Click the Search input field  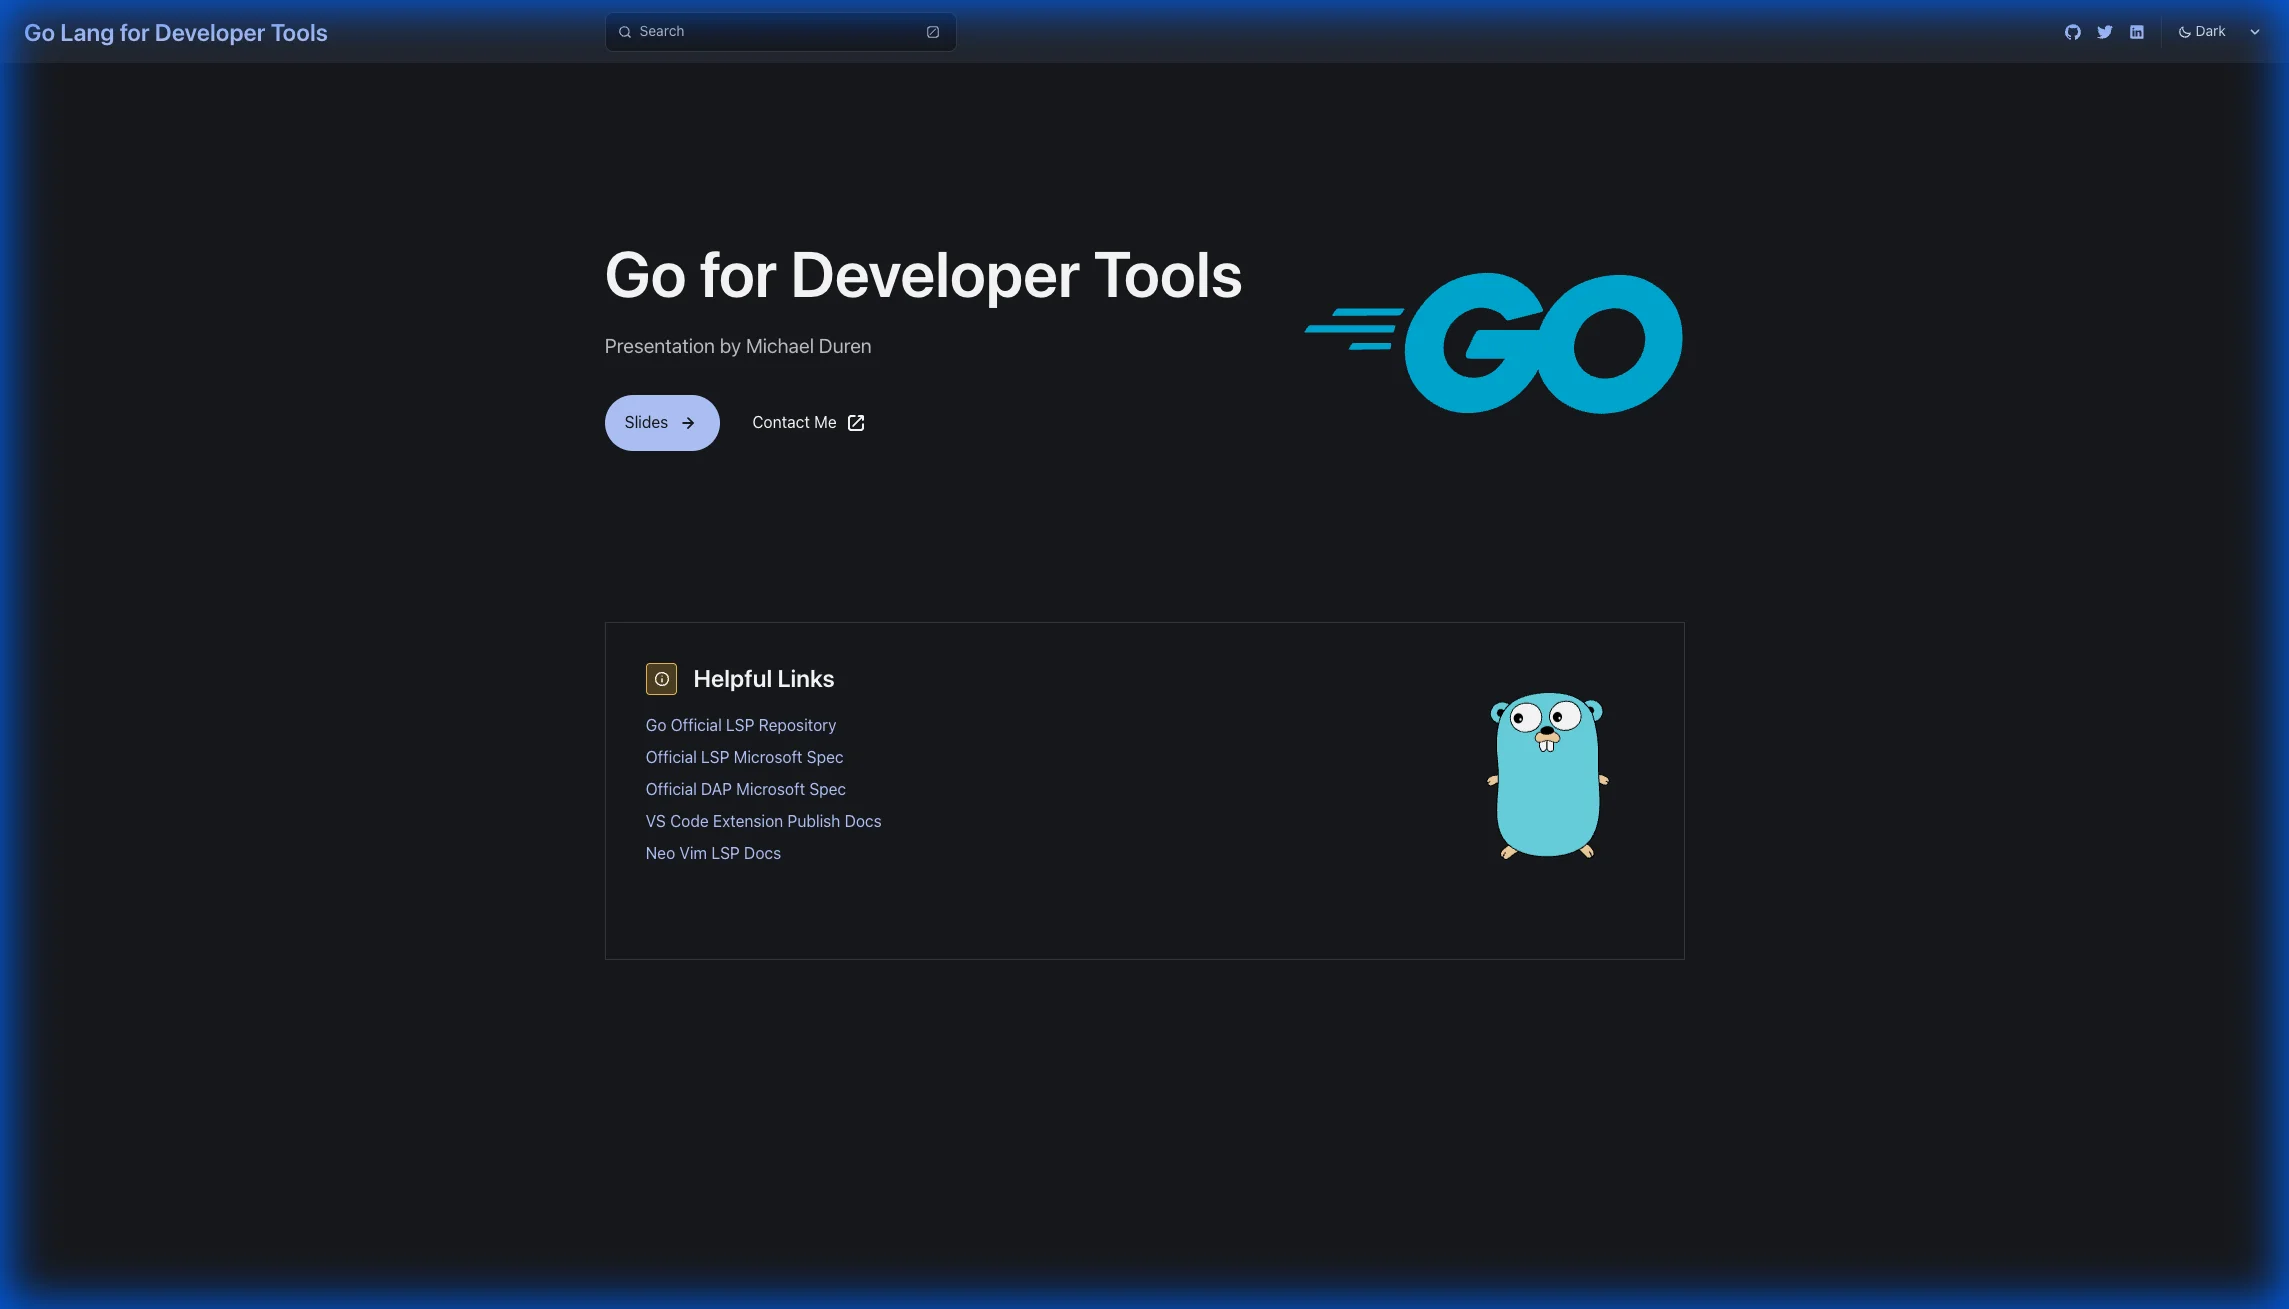pyautogui.click(x=780, y=32)
